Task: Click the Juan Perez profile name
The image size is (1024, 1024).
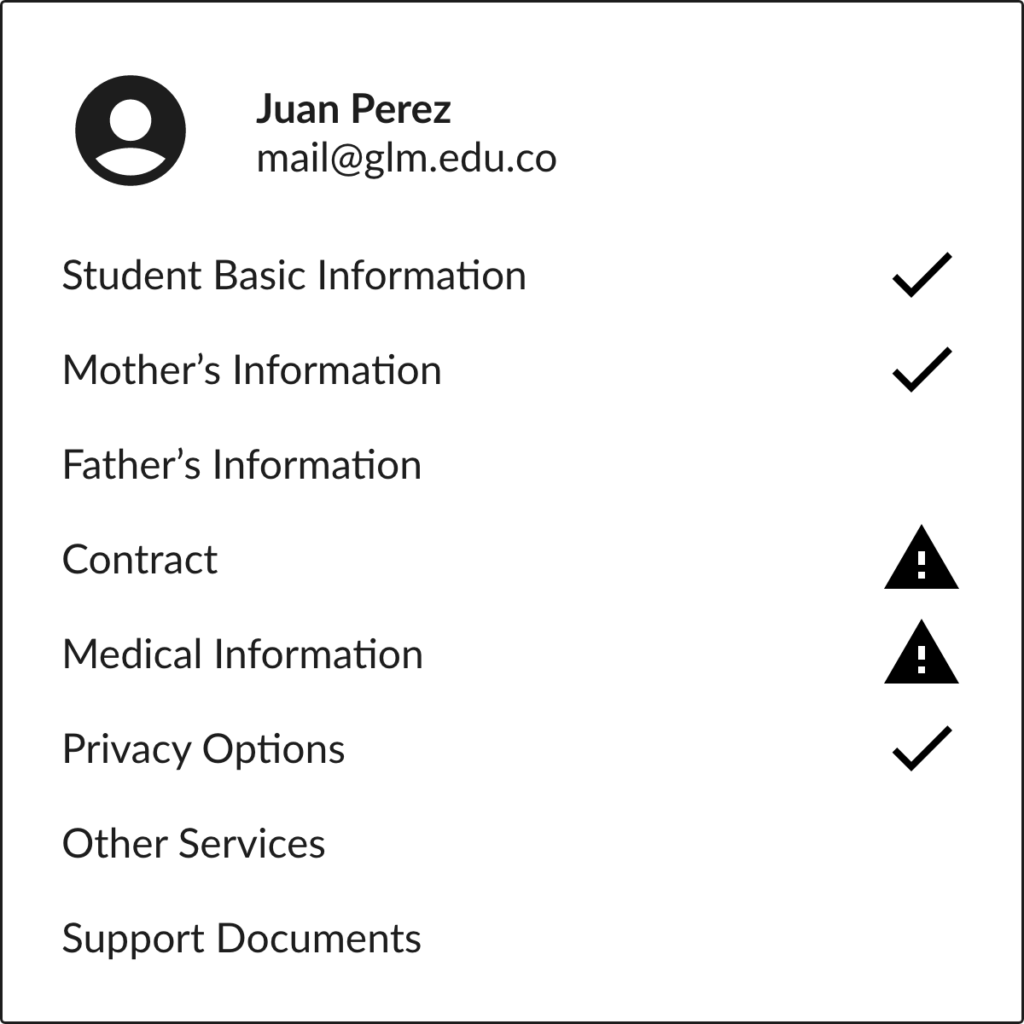Action: pos(354,109)
